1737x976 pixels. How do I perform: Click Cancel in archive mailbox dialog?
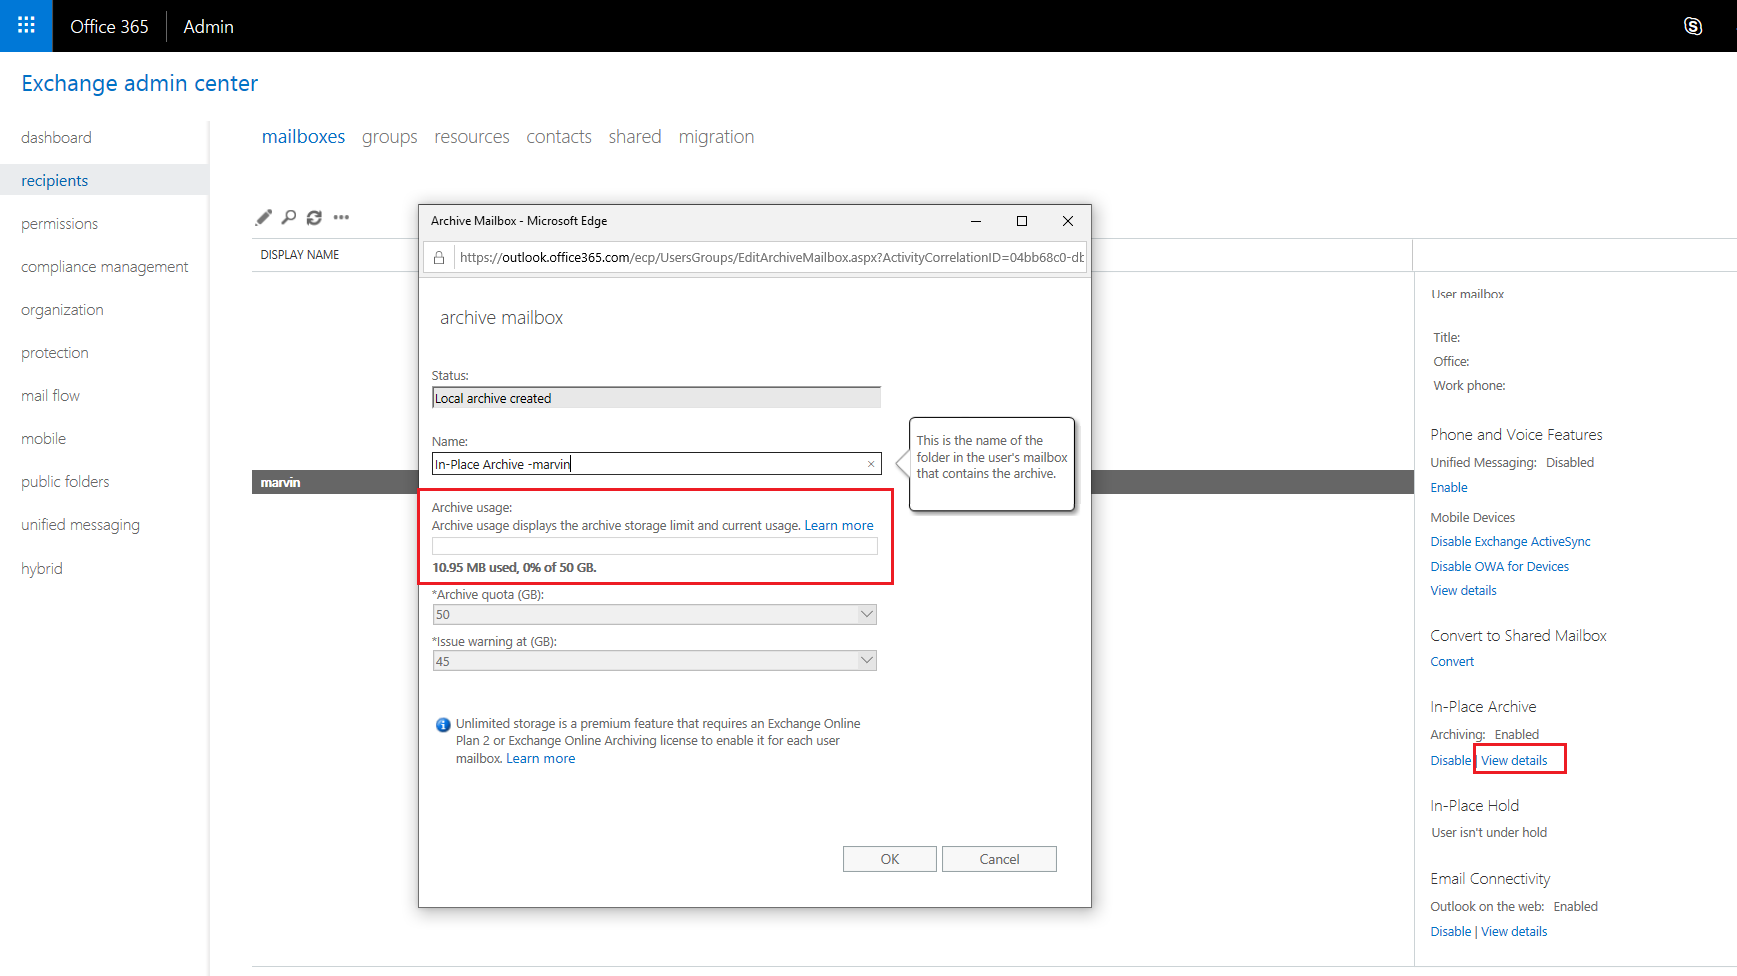[x=999, y=859]
